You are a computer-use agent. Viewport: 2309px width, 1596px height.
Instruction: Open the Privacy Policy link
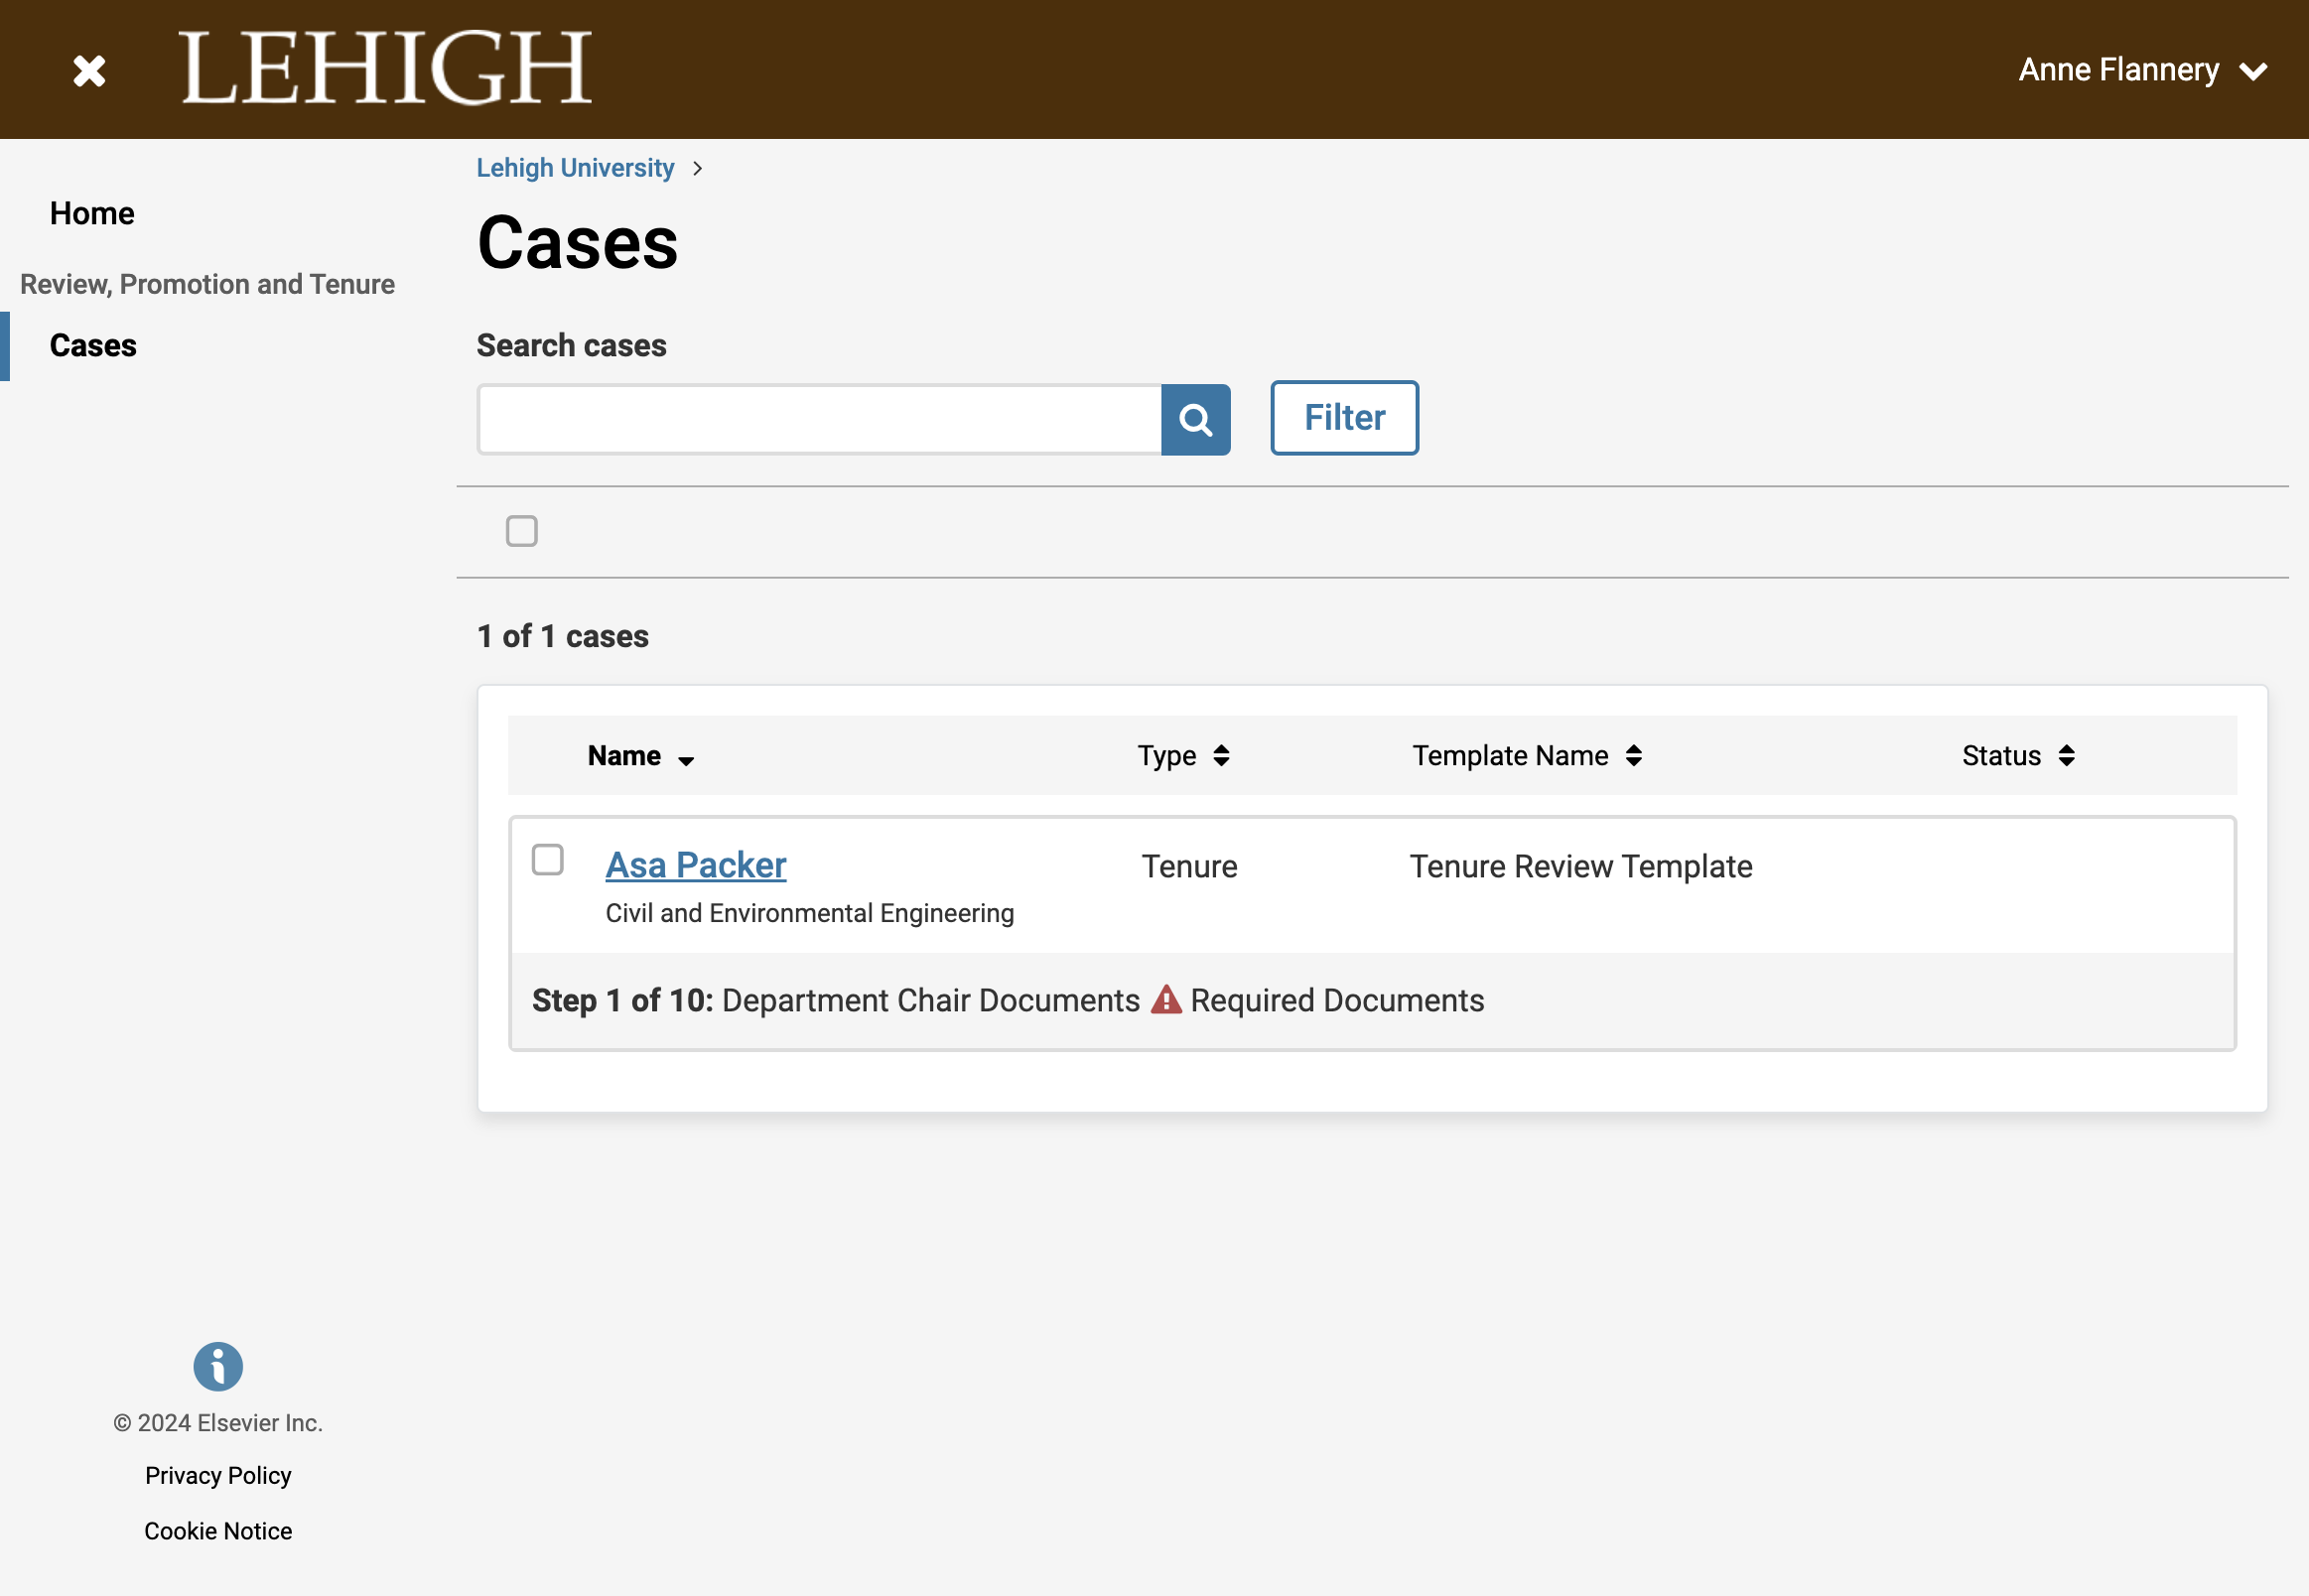(x=218, y=1475)
